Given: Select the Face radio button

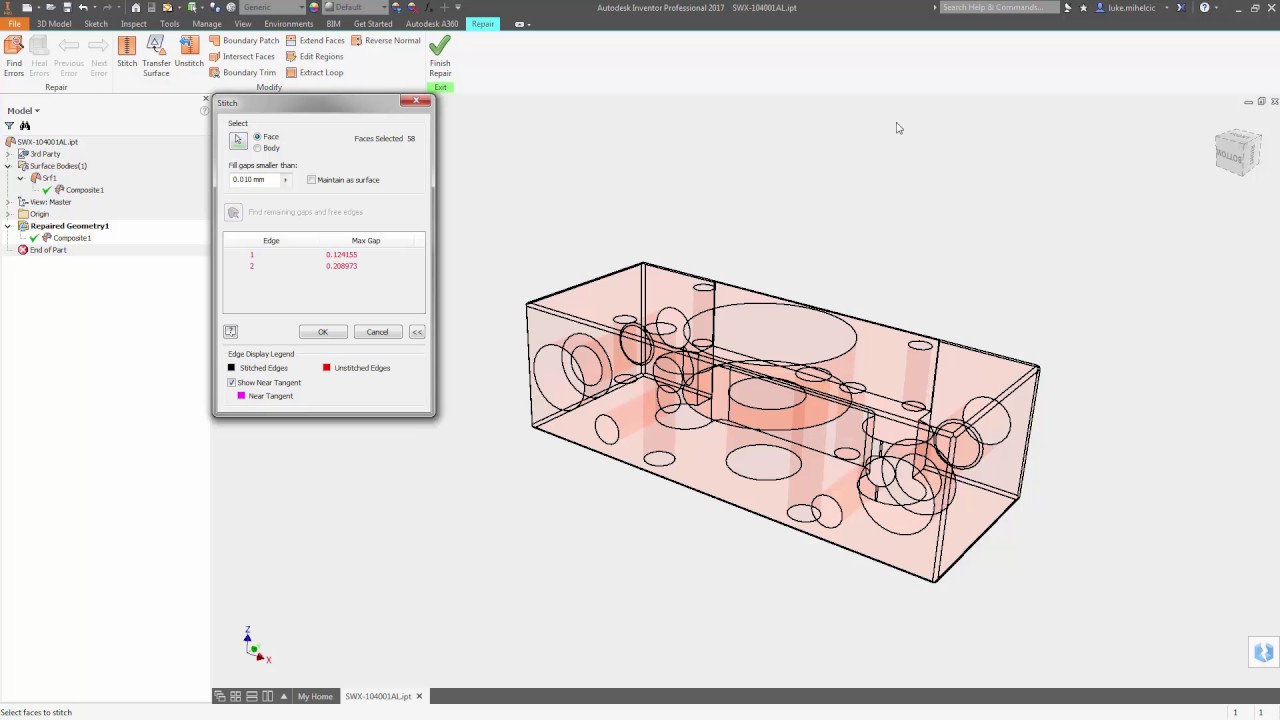Looking at the screenshot, I should click(257, 136).
